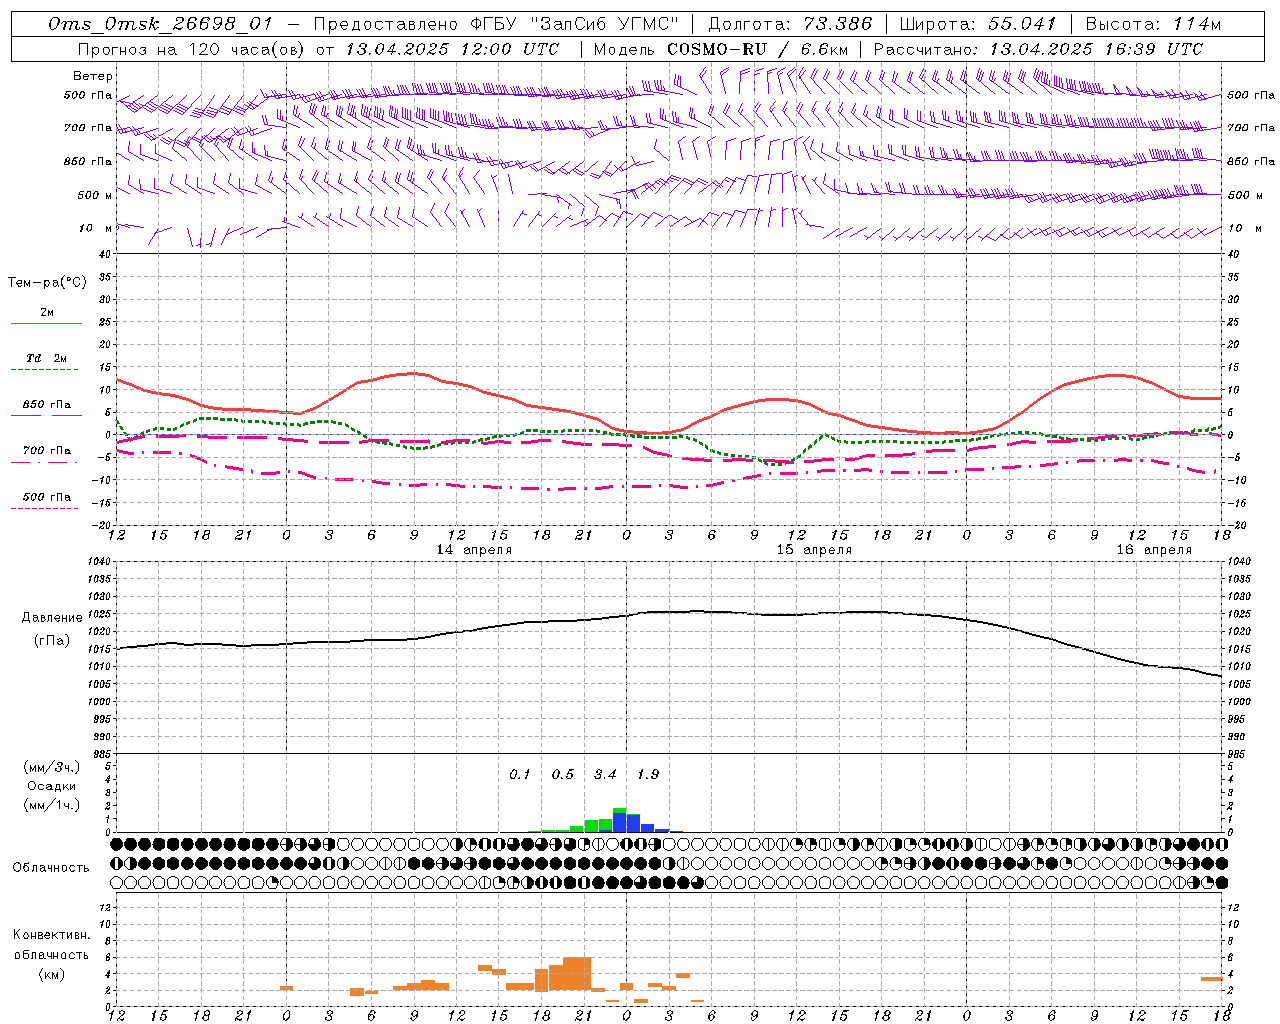
Task: Click the Облачность row label
Action: [50, 867]
